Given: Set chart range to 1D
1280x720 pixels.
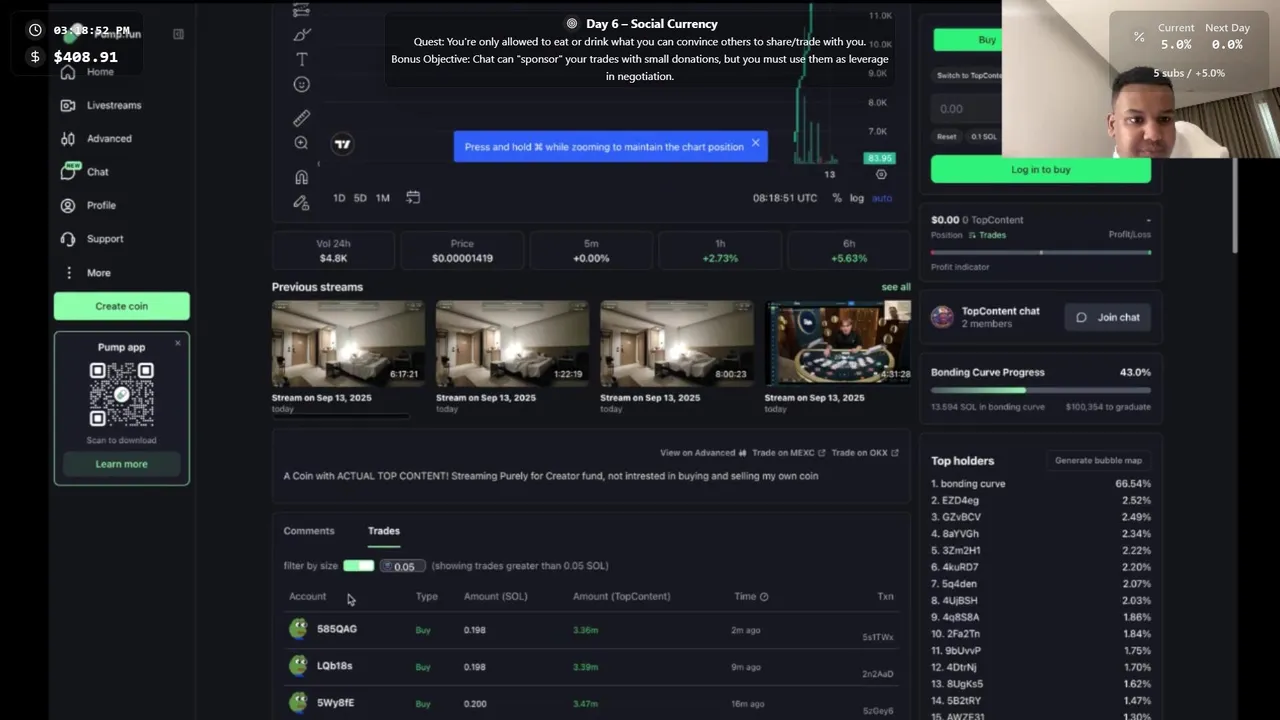Looking at the screenshot, I should 339,198.
